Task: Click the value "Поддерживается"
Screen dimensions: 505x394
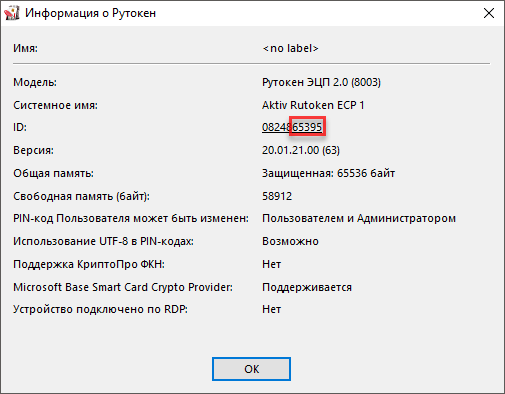Action: pyautogui.click(x=307, y=287)
